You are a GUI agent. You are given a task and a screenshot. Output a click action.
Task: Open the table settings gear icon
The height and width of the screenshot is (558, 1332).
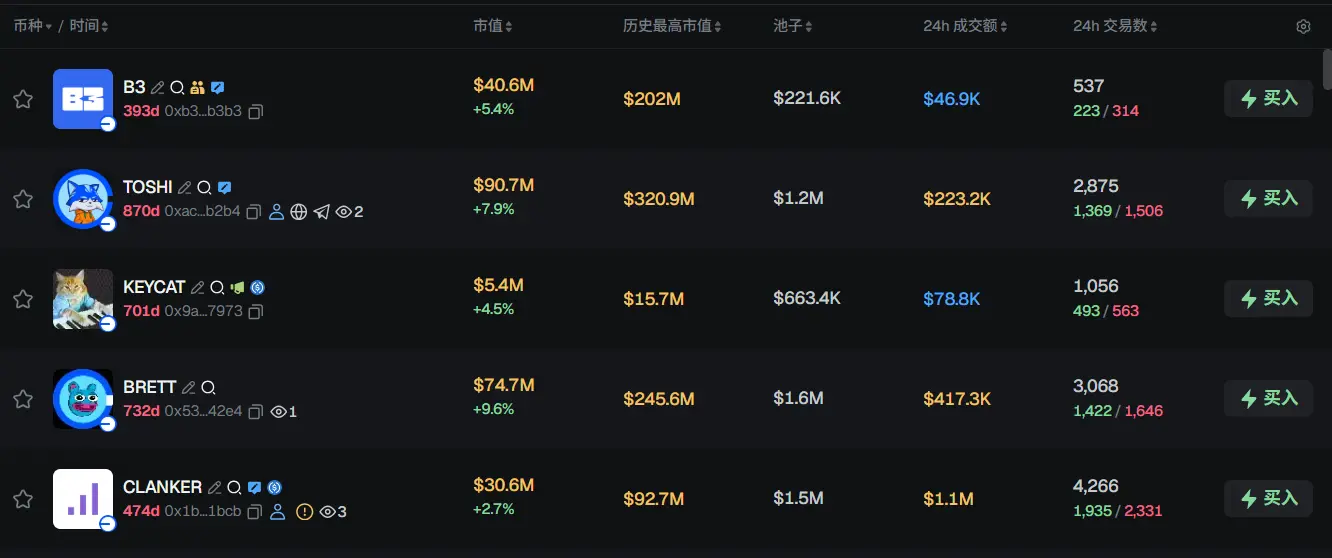(1303, 27)
